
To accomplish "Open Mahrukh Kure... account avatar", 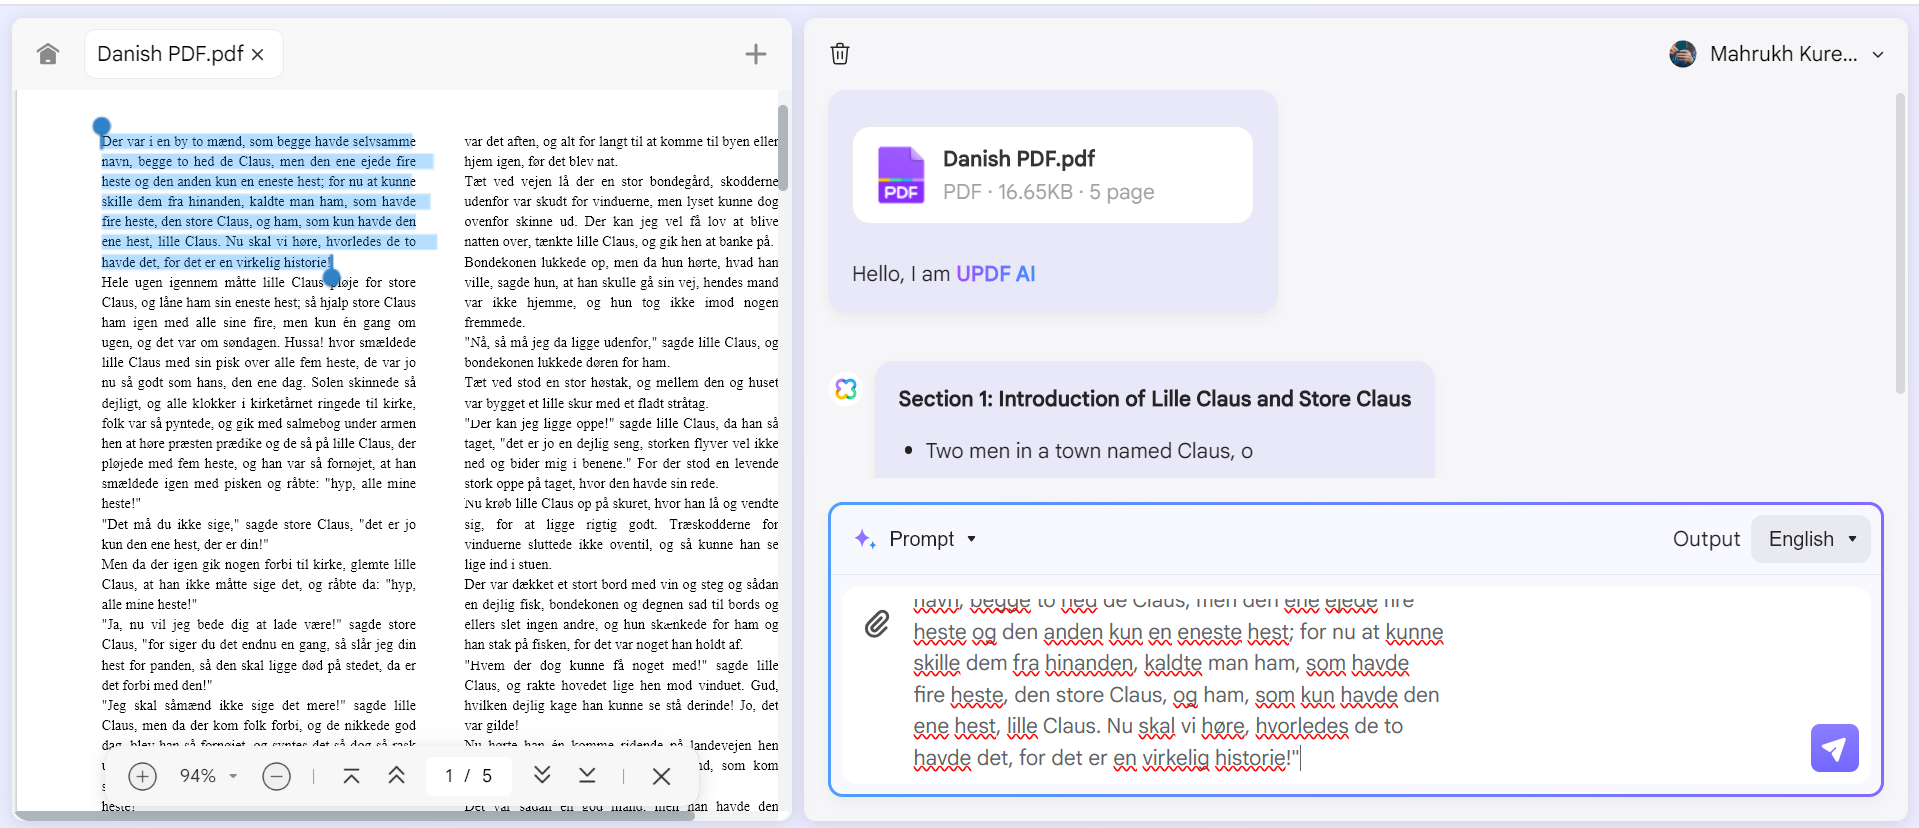I will [x=1683, y=54].
